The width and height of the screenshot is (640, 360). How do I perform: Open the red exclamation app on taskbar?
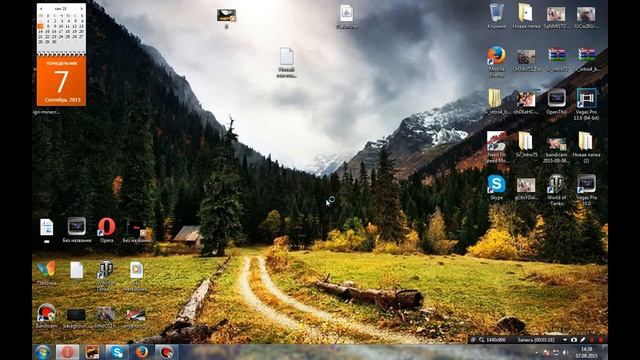(x=67, y=352)
